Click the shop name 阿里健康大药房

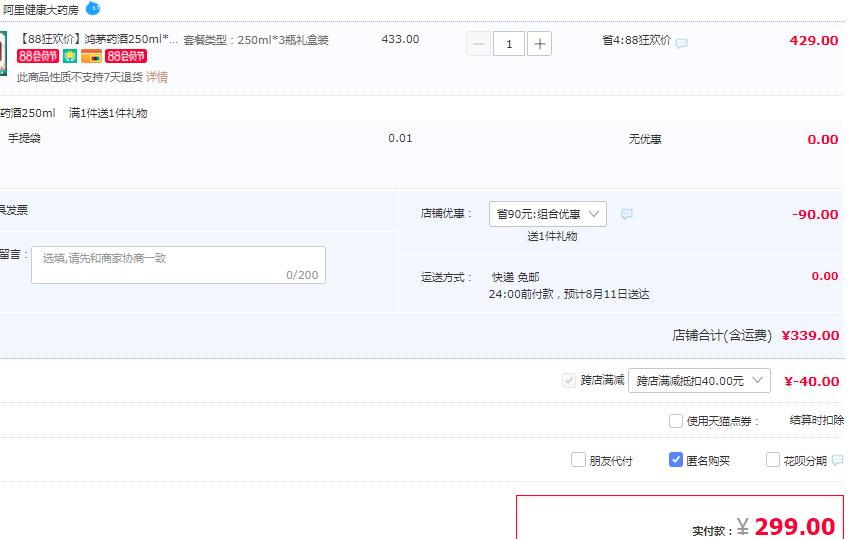click(41, 9)
